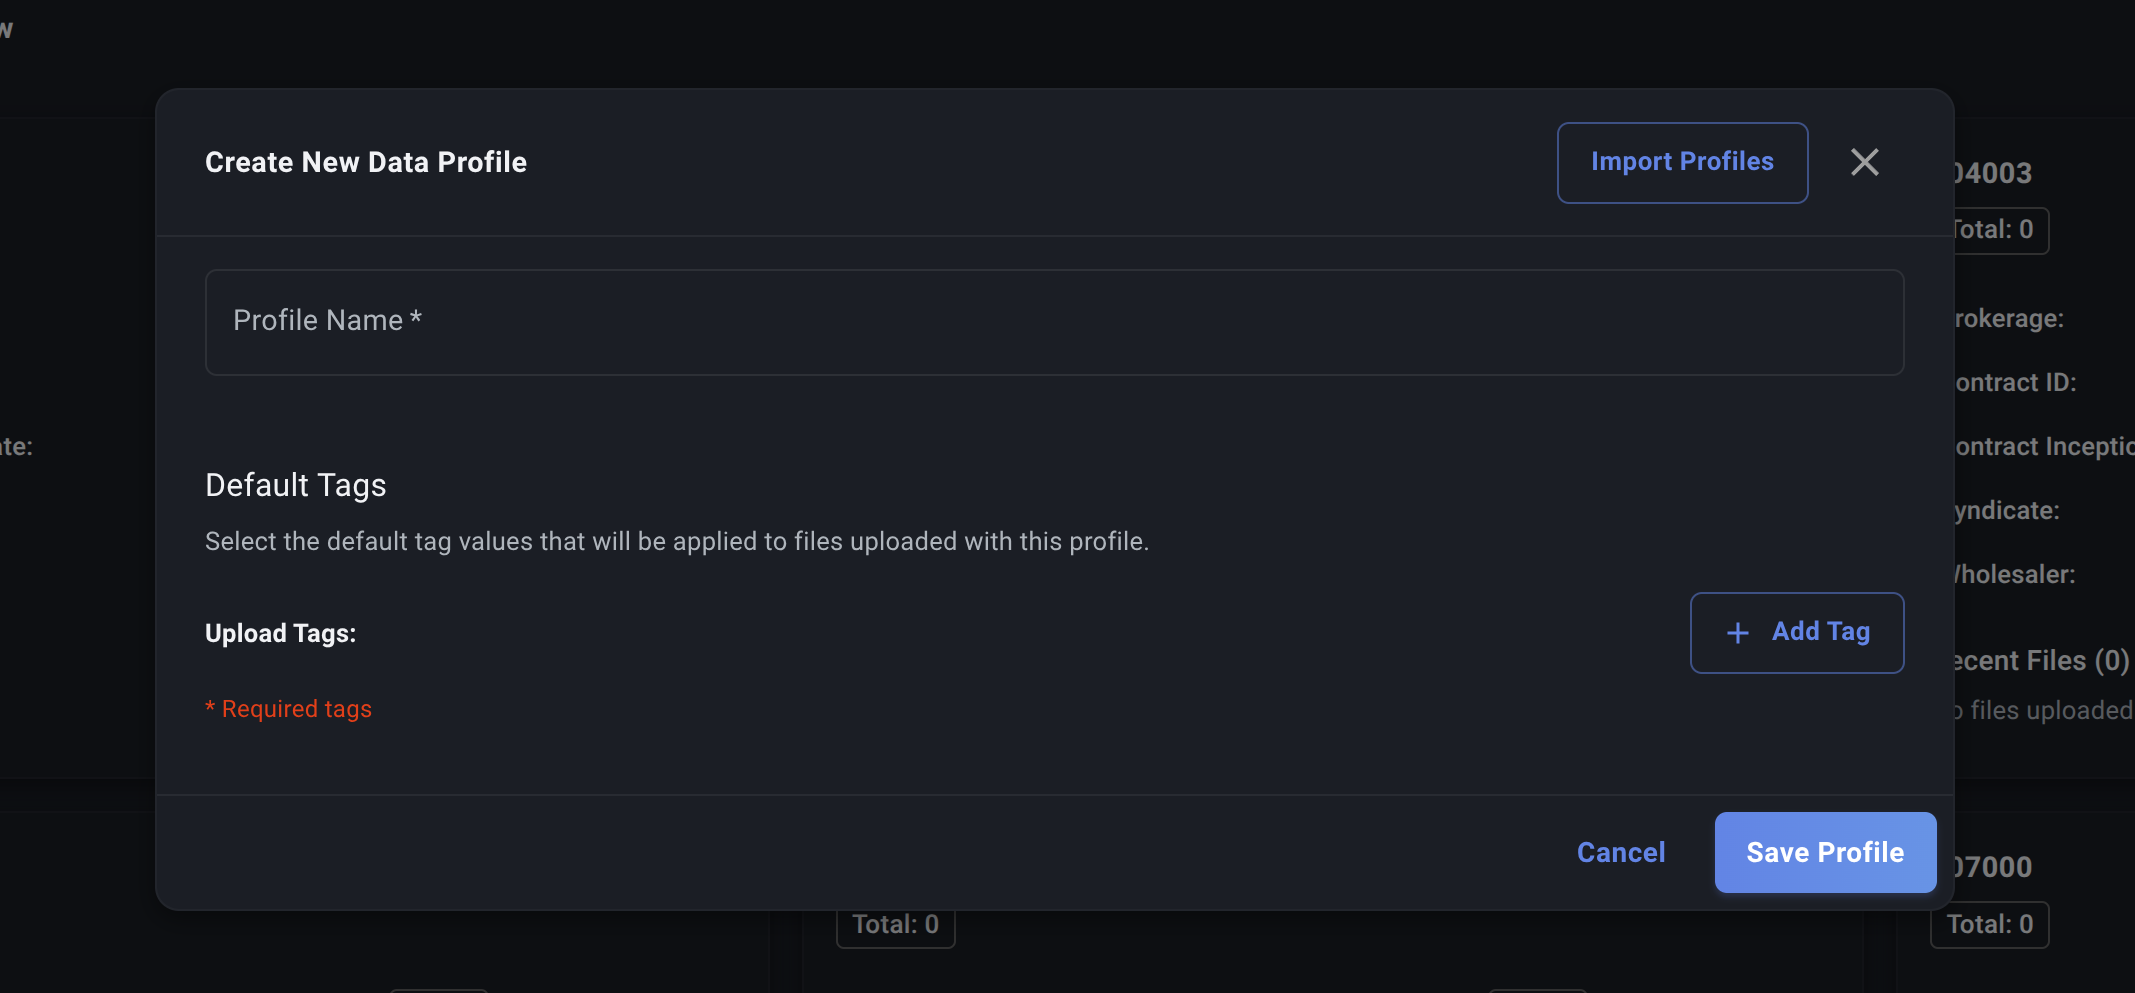This screenshot has width=2135, height=993.
Task: Open Import Profiles
Action: click(x=1682, y=162)
